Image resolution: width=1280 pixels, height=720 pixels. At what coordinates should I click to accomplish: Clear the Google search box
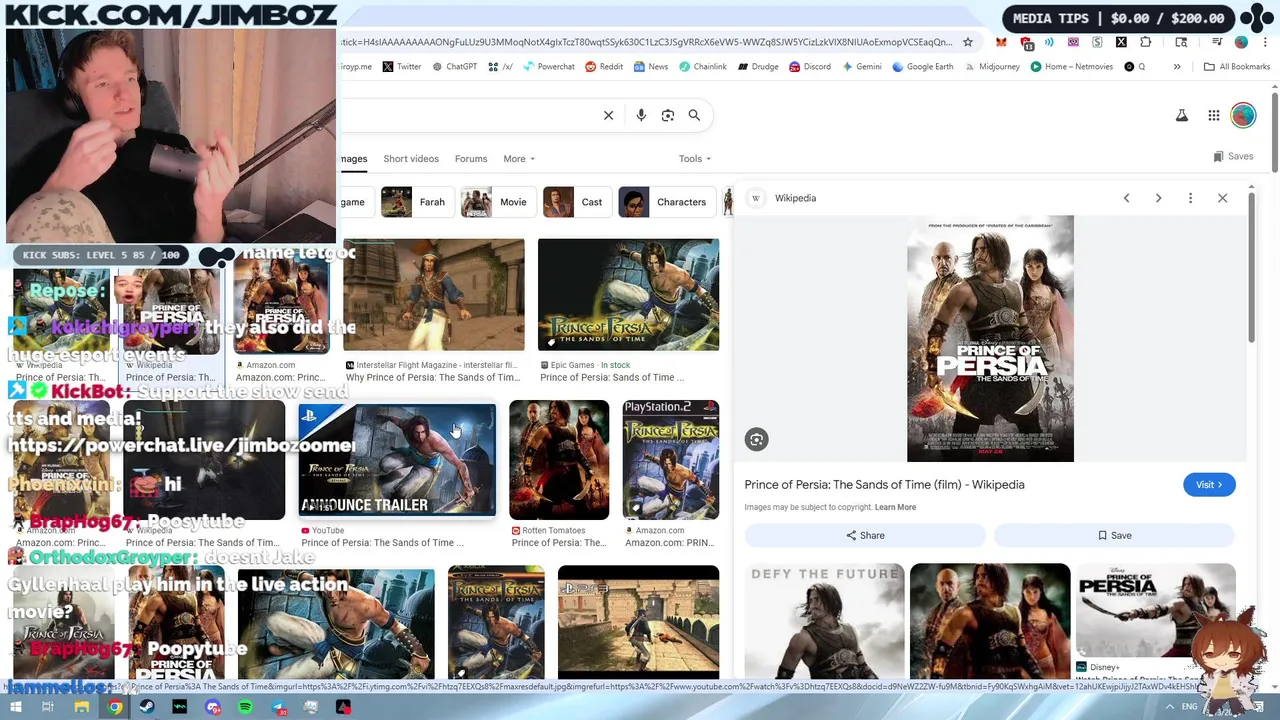(x=608, y=115)
